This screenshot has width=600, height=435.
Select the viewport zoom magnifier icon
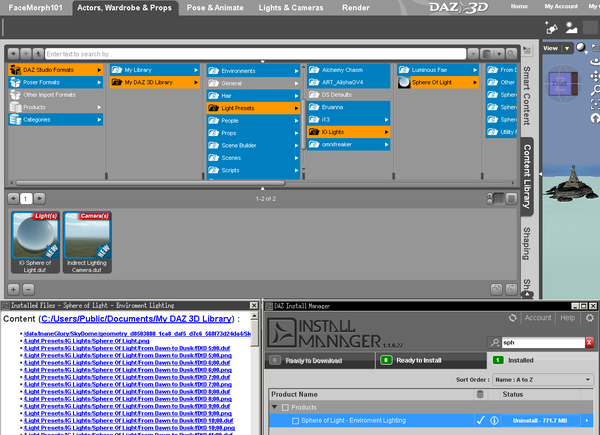click(x=595, y=90)
